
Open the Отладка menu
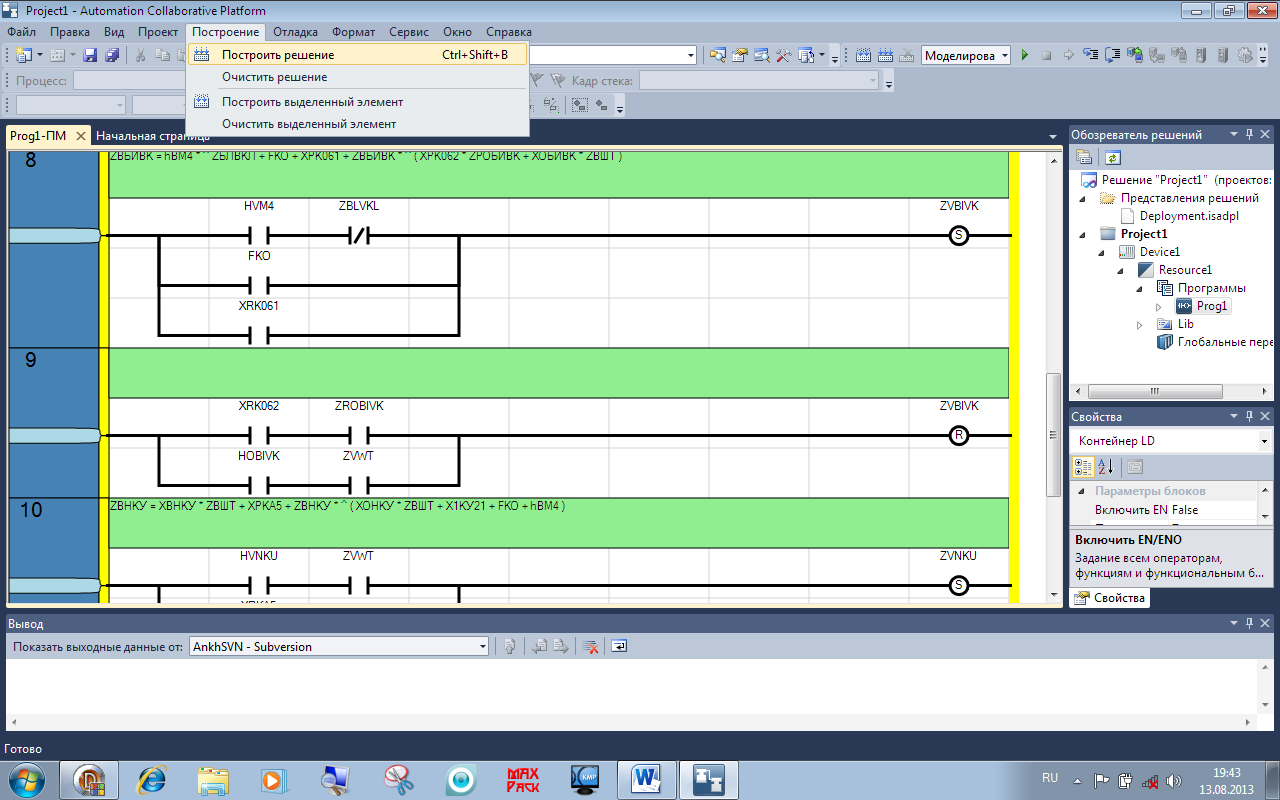(x=295, y=32)
